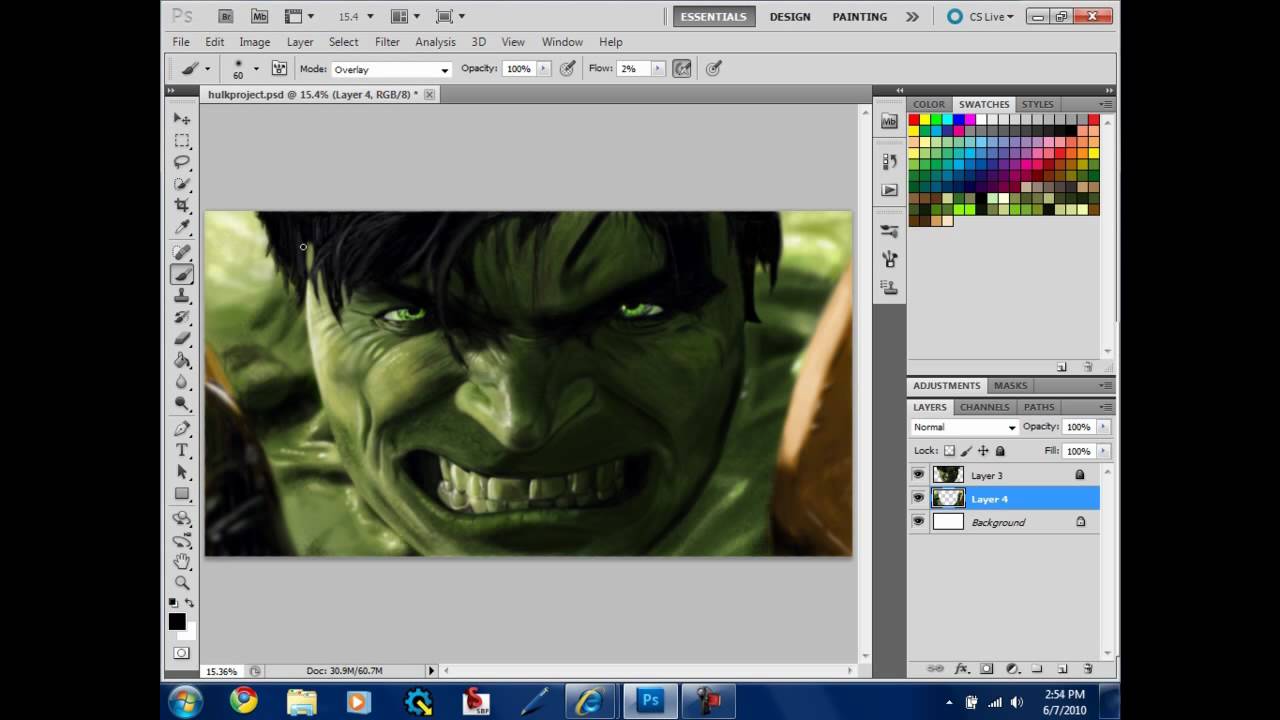This screenshot has width=1280, height=720.
Task: Hide Layer 4 using its eye icon
Action: pos(919,498)
